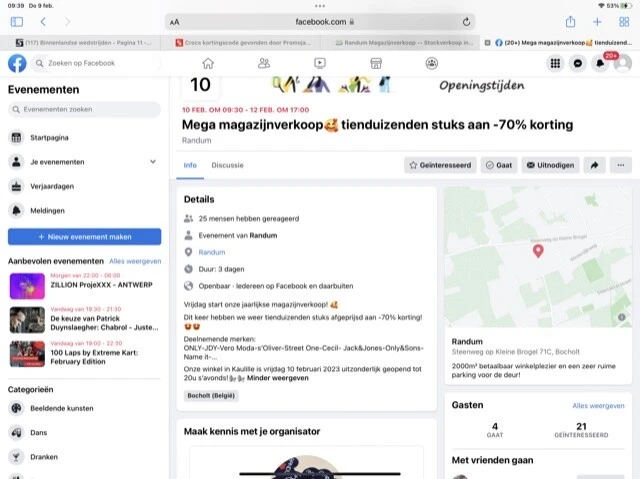Show Safari tab overview grid icon
This screenshot has width=640, height=479.
pyautogui.click(x=624, y=22)
